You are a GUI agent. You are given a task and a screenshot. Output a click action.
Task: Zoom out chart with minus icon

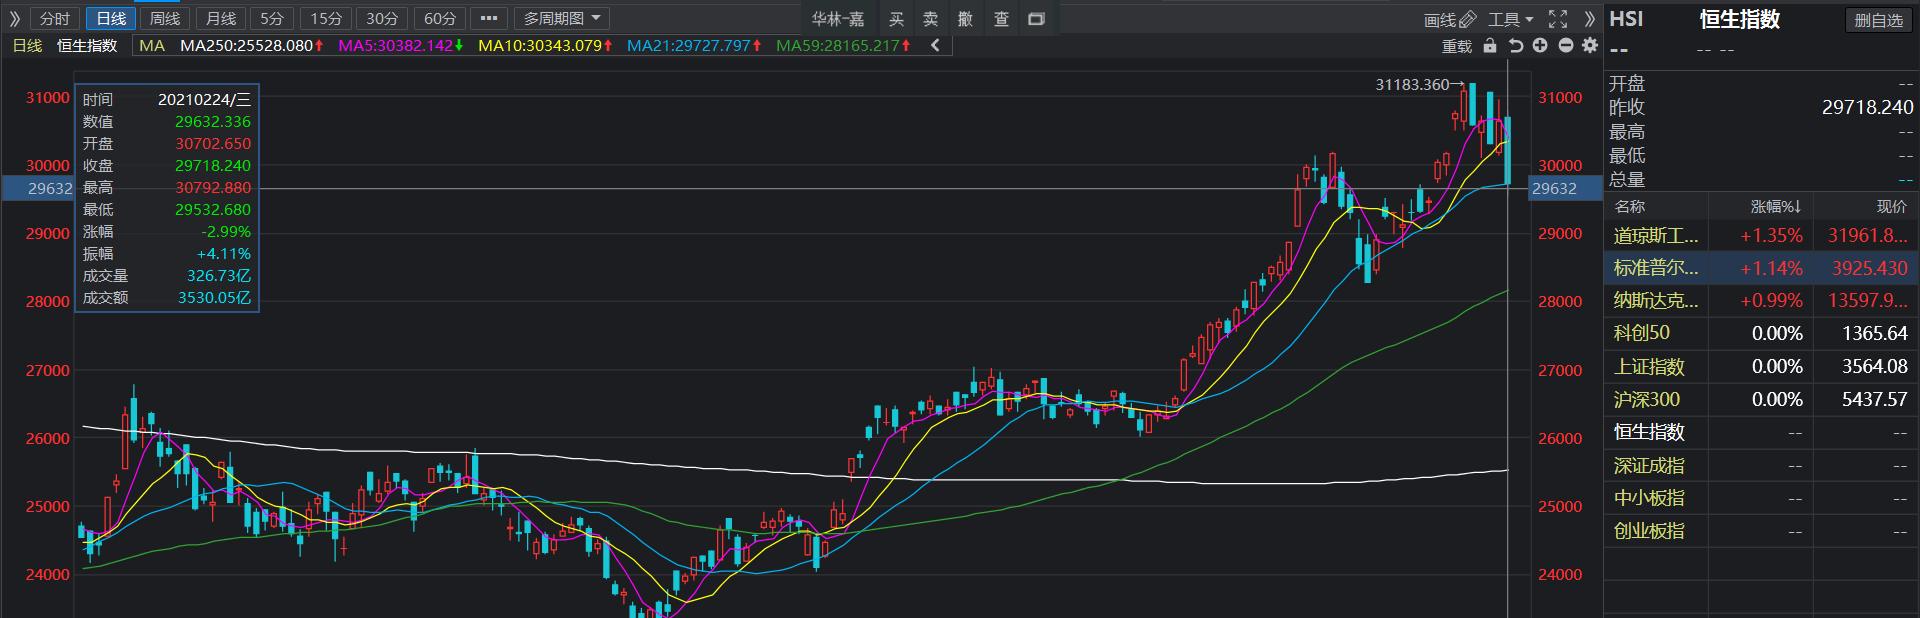tap(1565, 46)
